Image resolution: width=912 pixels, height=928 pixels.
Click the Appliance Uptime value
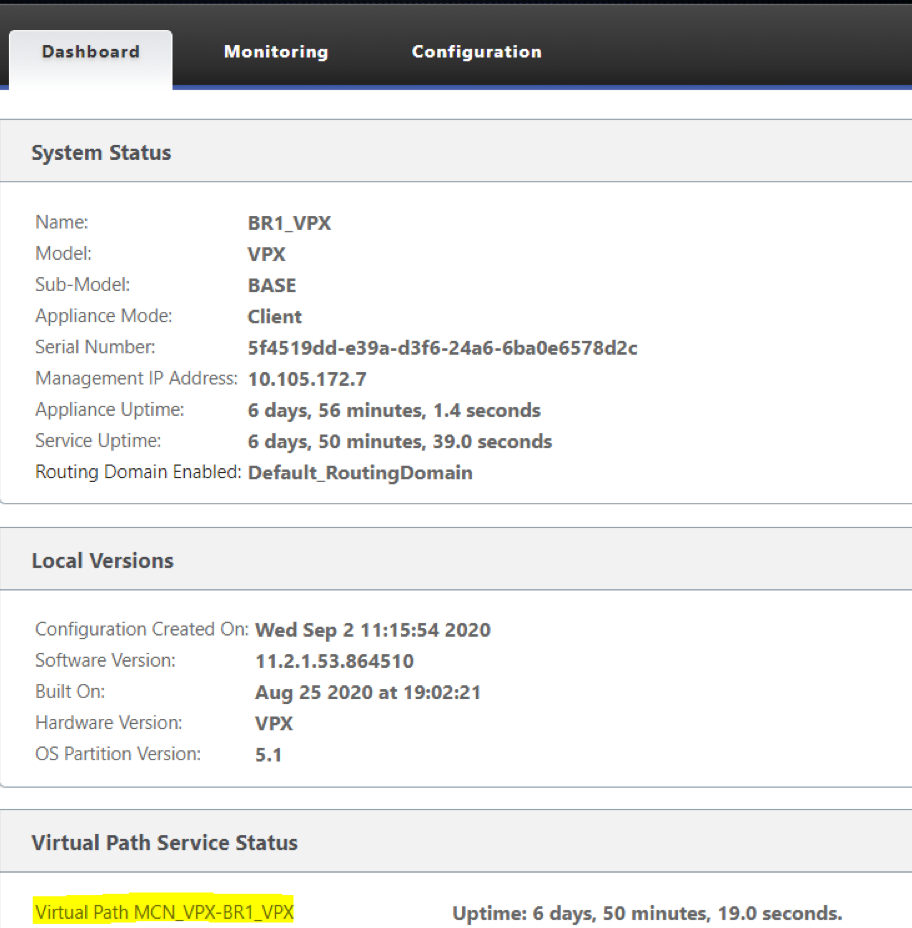pyautogui.click(x=394, y=411)
